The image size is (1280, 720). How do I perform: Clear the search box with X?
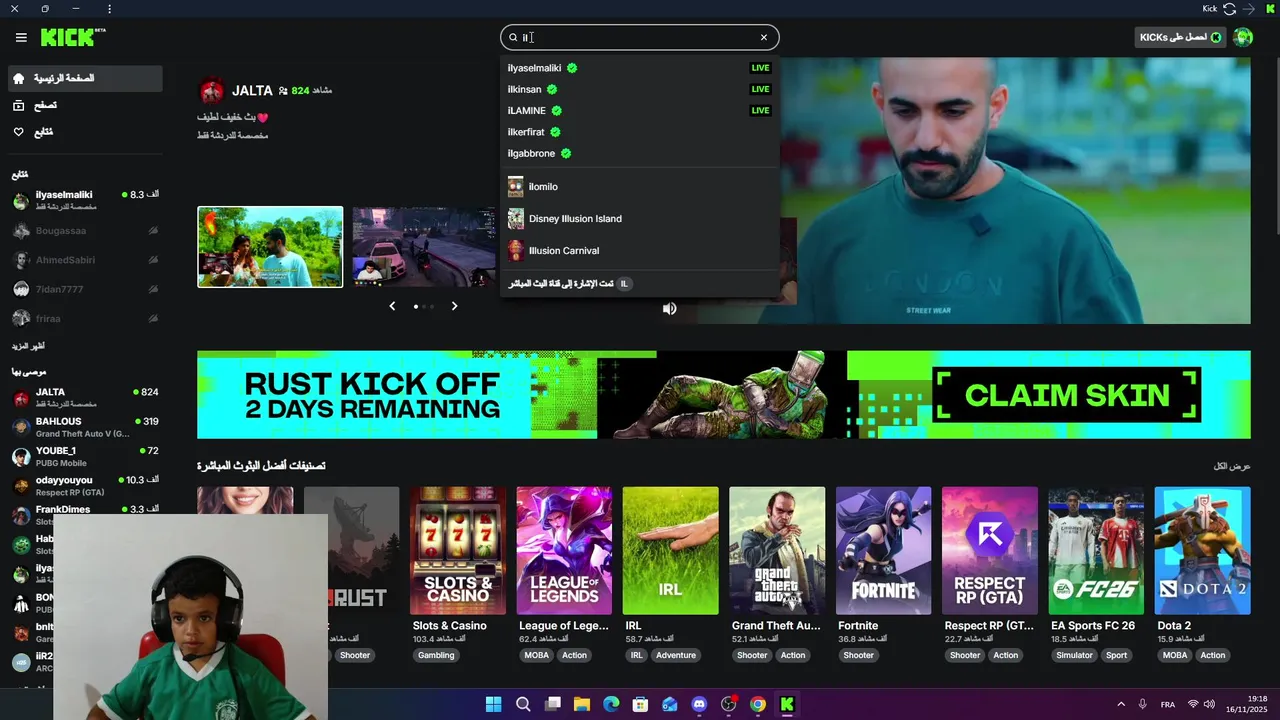pos(764,37)
